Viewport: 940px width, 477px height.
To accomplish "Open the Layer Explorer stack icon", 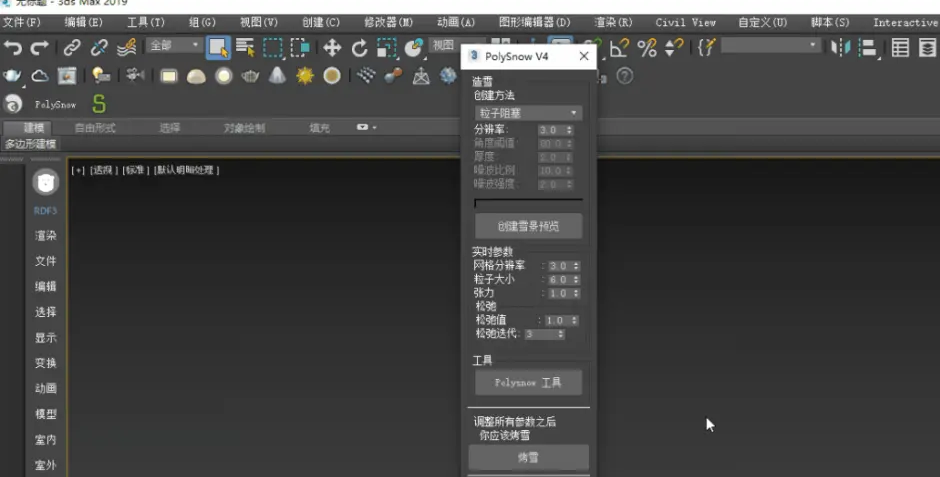I will coord(927,47).
